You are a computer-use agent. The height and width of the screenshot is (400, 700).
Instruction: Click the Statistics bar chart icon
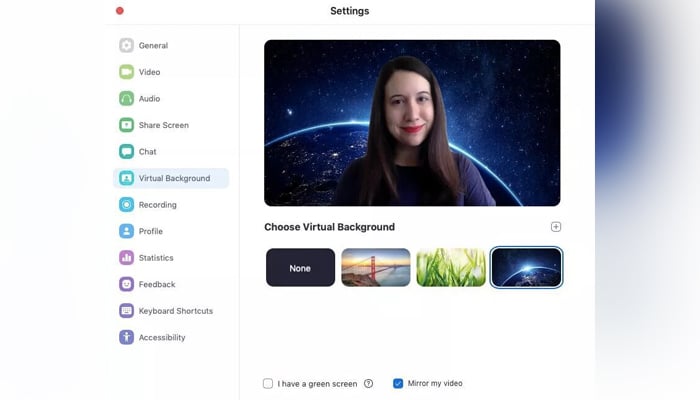pos(126,258)
